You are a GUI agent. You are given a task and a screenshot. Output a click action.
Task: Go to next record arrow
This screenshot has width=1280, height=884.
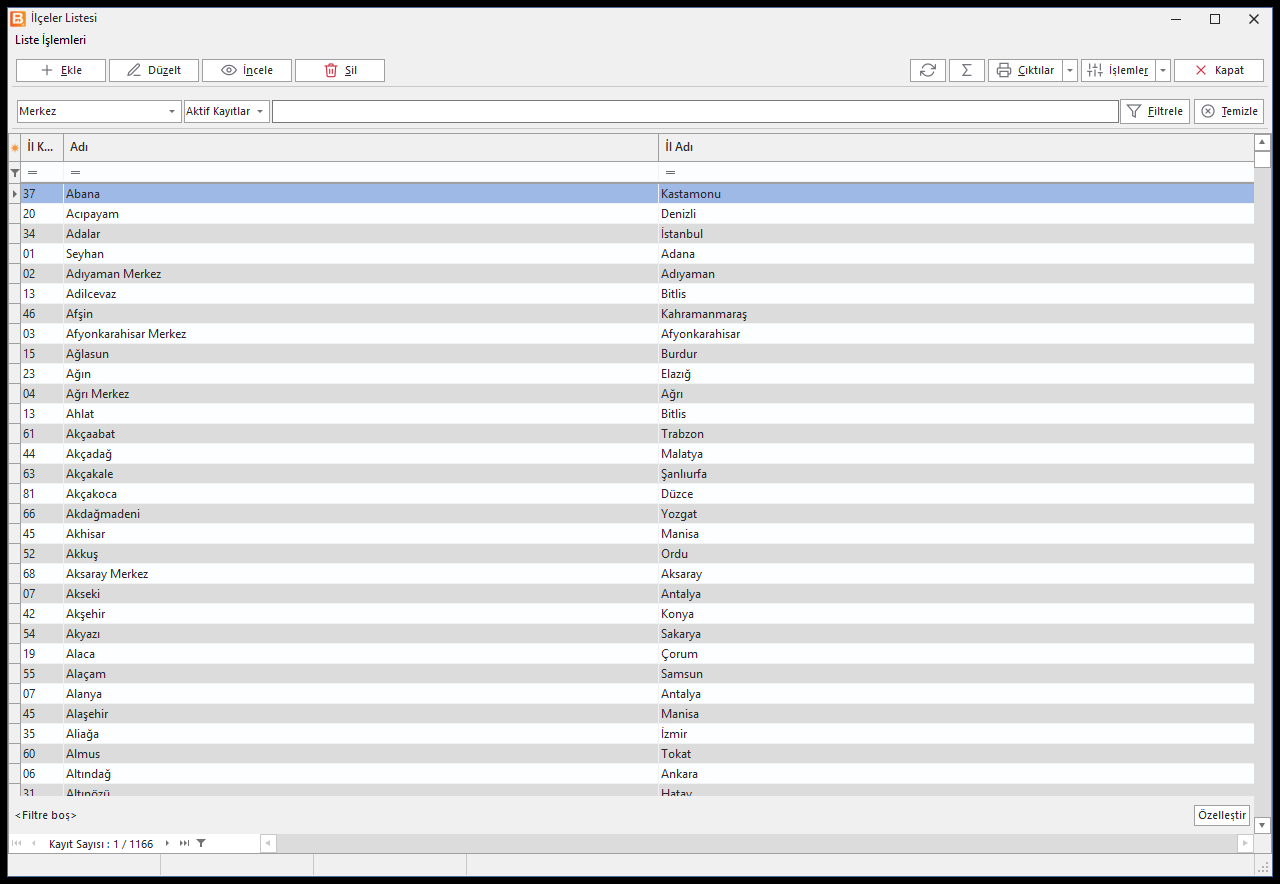pyautogui.click(x=167, y=844)
